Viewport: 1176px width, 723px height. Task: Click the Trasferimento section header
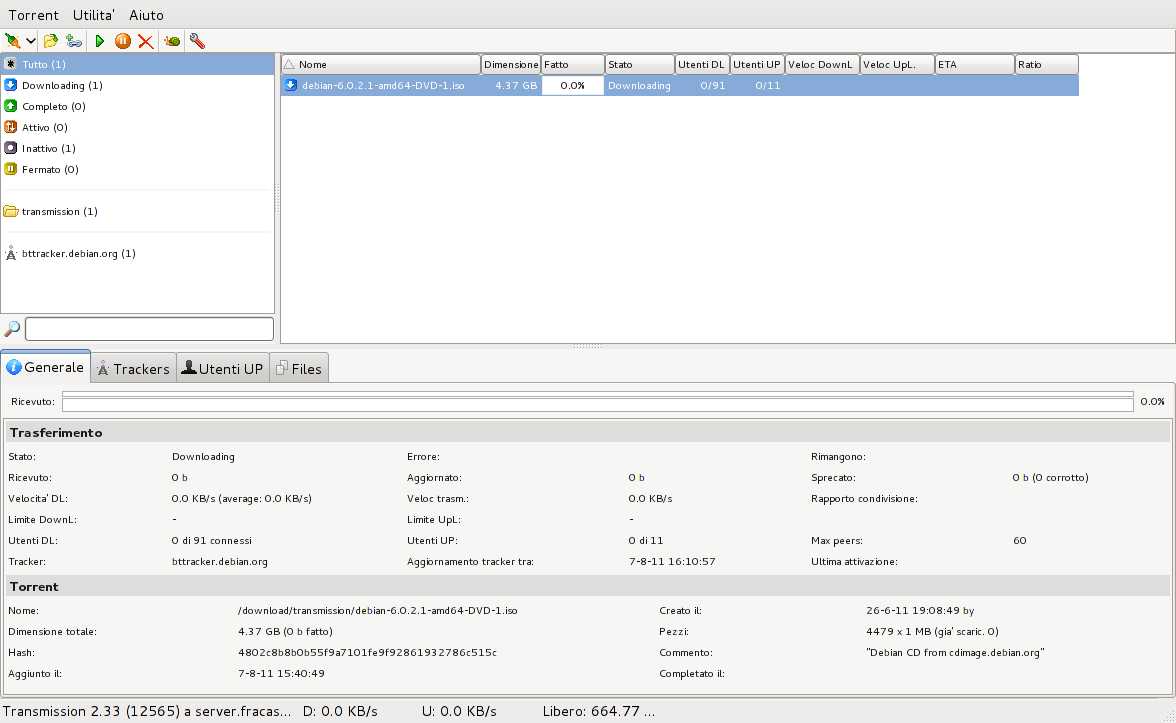[x=588, y=433]
